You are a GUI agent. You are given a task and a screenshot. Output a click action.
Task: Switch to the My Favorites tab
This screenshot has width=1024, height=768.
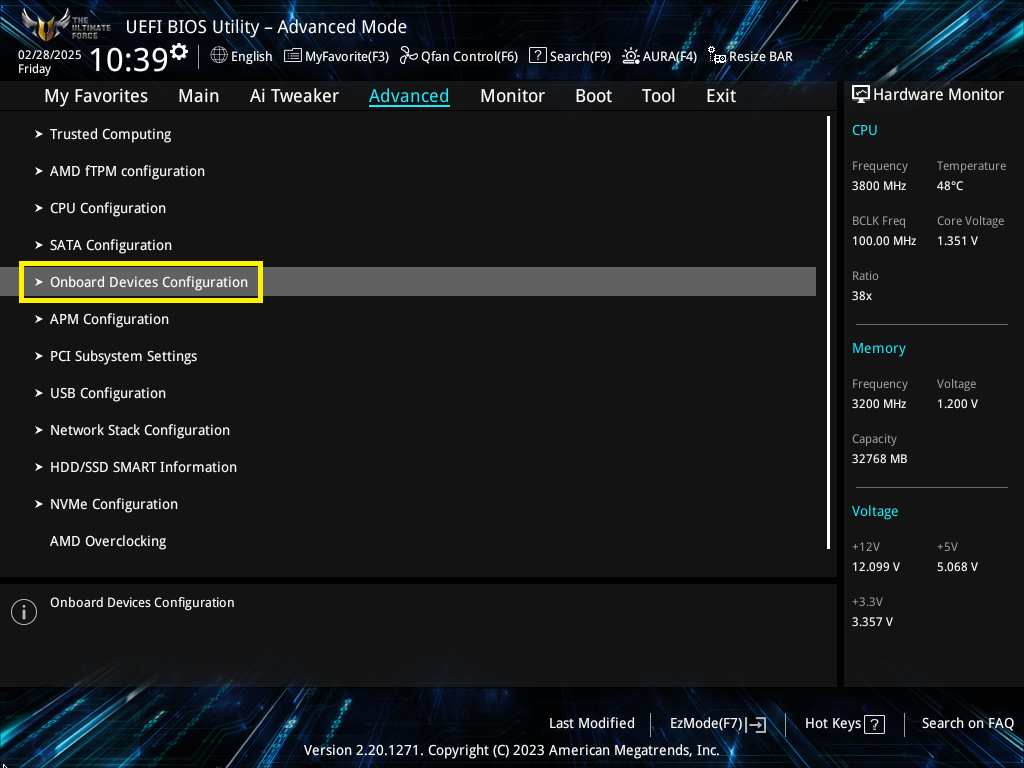point(96,96)
